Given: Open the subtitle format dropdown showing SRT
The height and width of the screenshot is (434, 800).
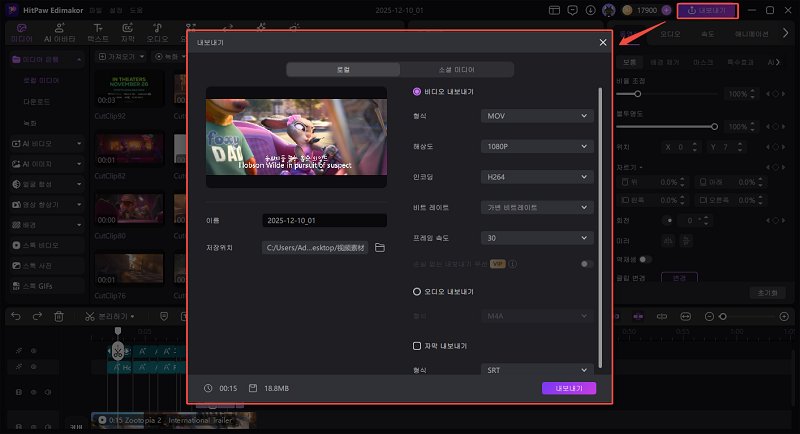Looking at the screenshot, I should [537, 370].
